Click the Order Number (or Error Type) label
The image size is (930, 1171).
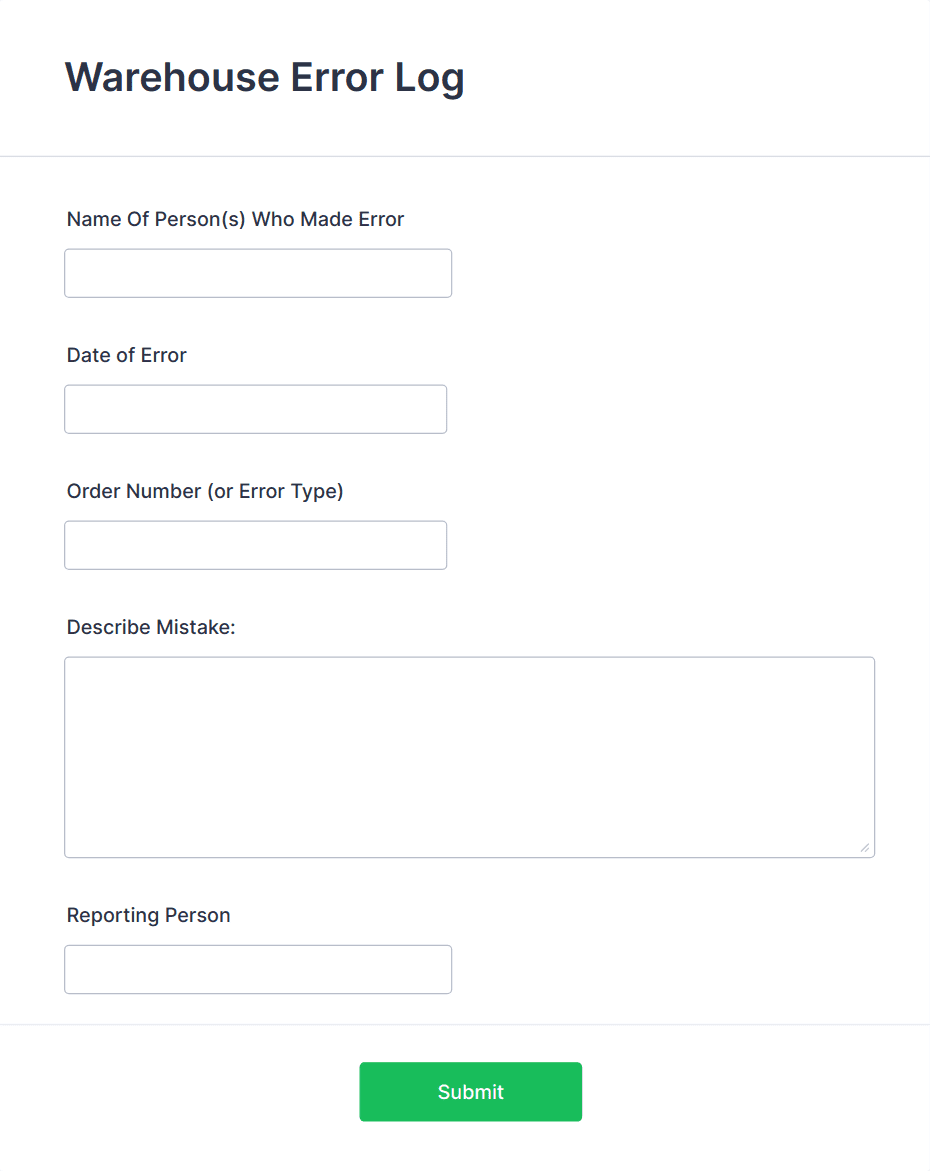204,491
